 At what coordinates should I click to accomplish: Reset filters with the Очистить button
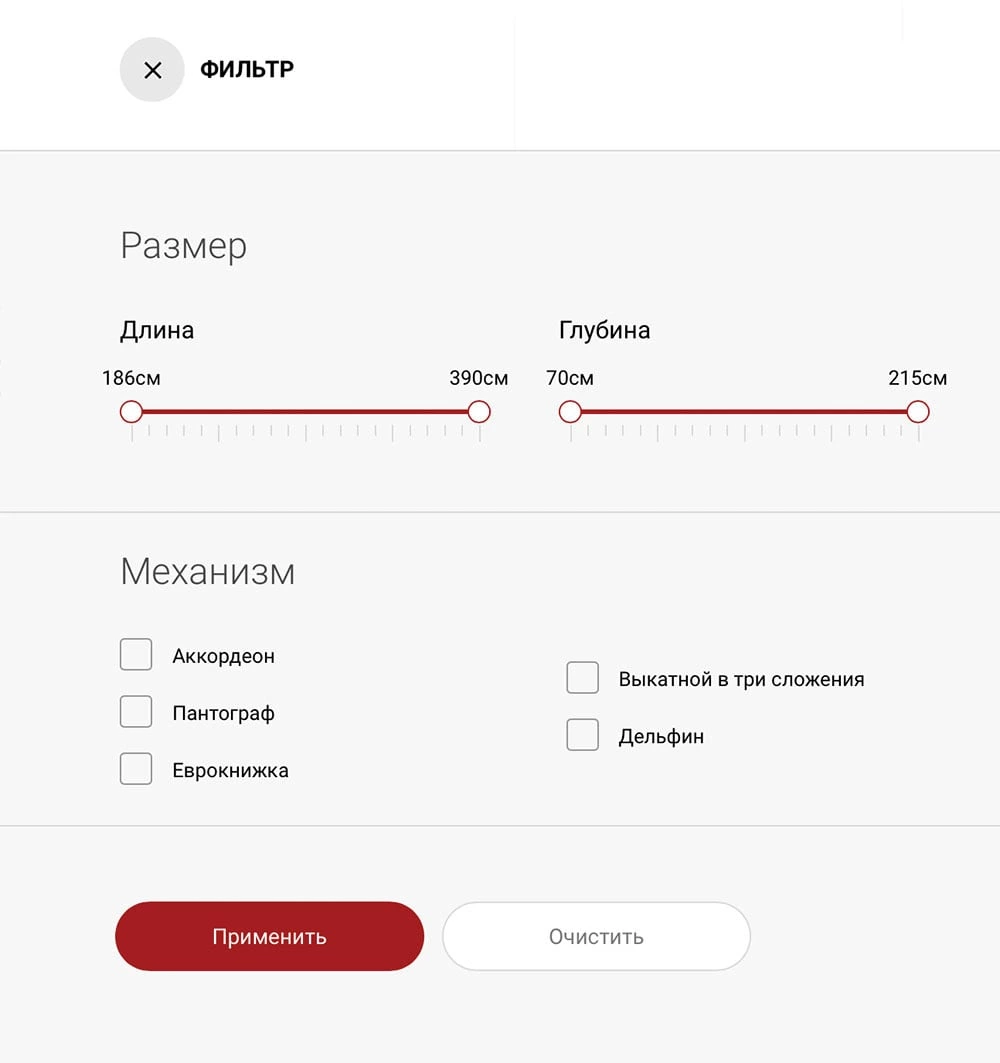point(596,937)
